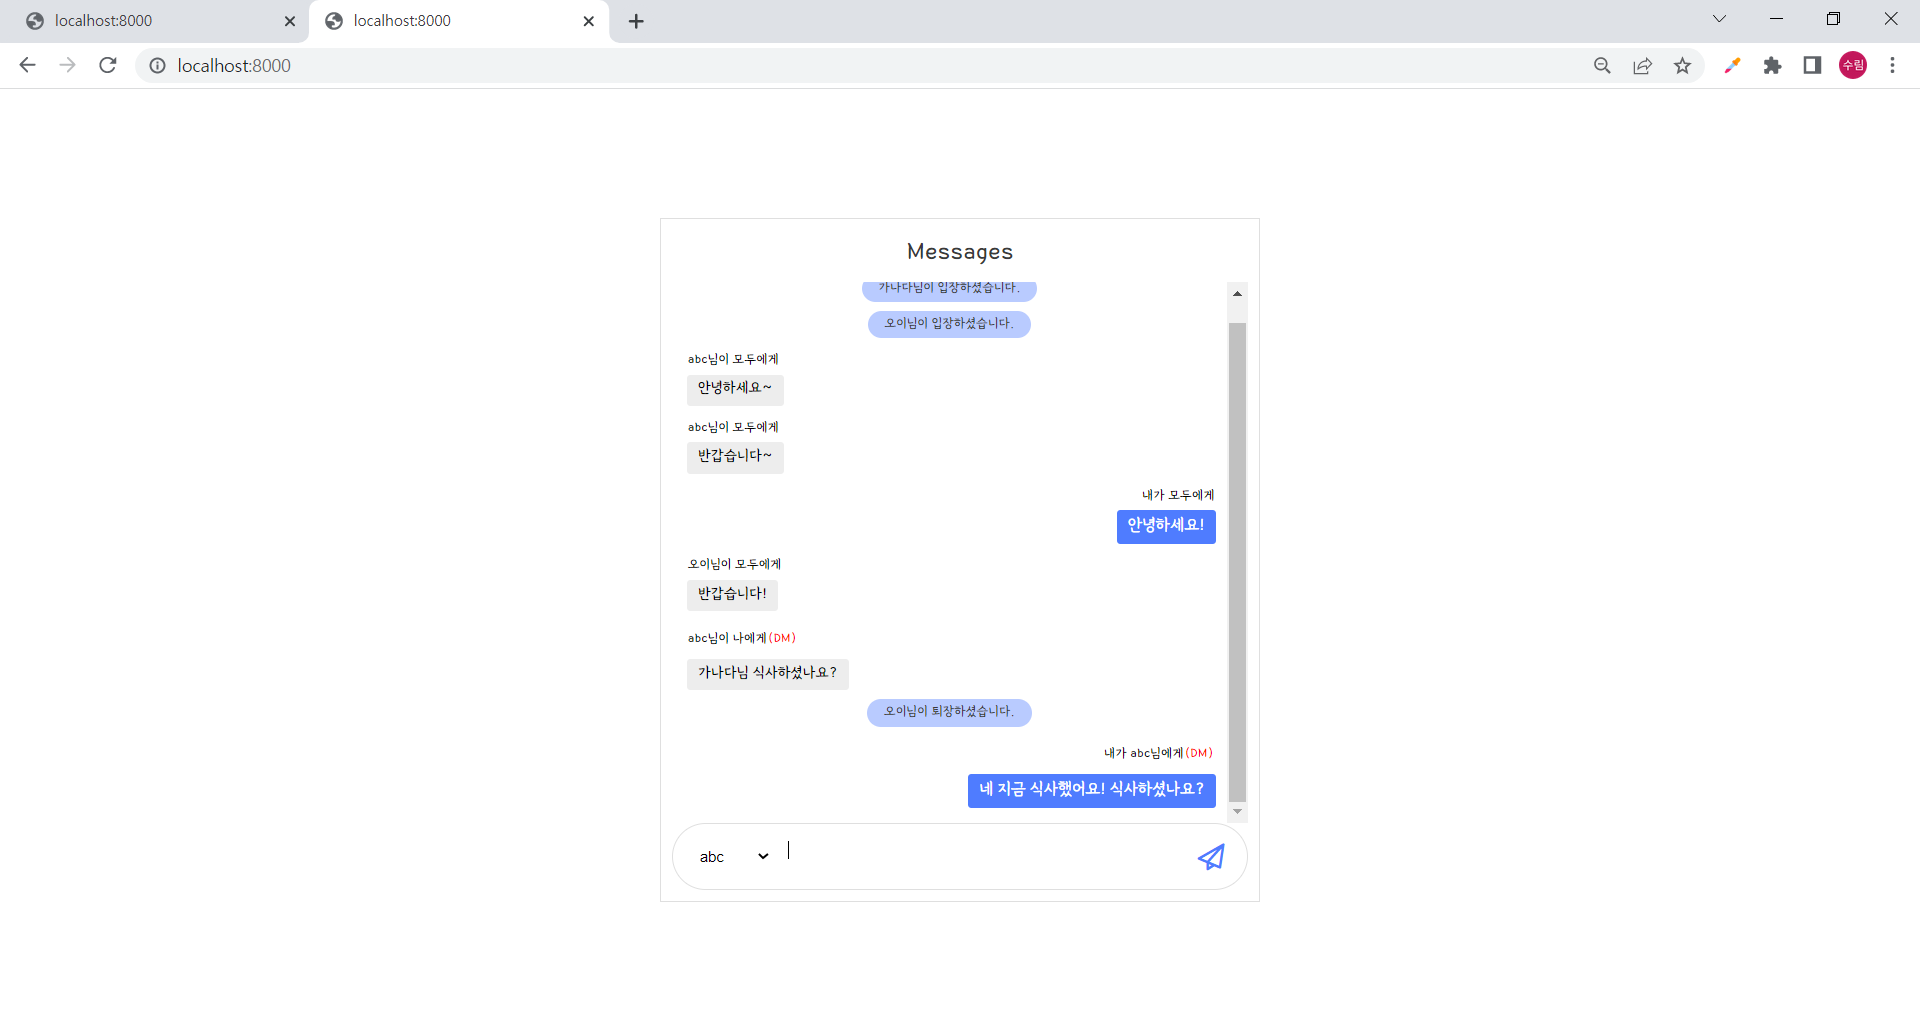The height and width of the screenshot is (1030, 1920).
Task: Click the share icon in the toolbar
Action: point(1643,65)
